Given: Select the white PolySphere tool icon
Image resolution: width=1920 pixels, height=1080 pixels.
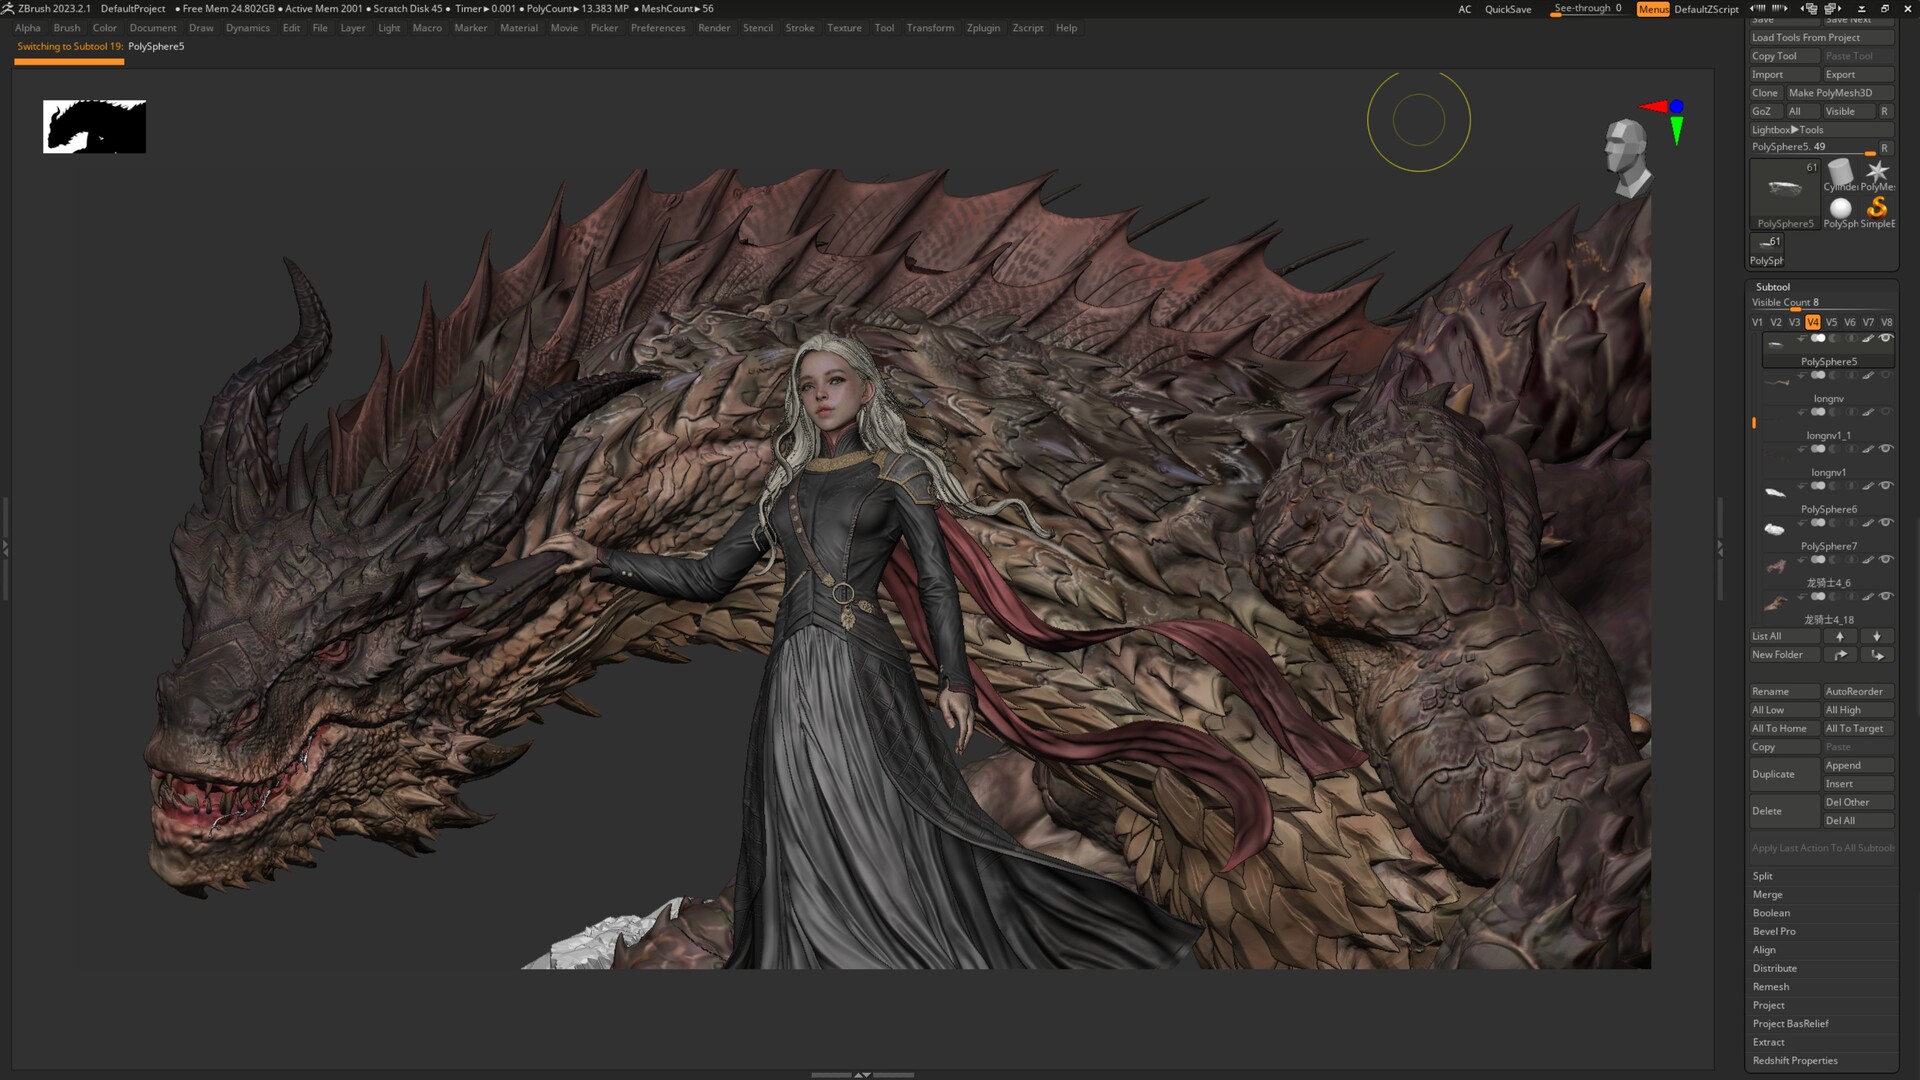Looking at the screenshot, I should (1840, 208).
